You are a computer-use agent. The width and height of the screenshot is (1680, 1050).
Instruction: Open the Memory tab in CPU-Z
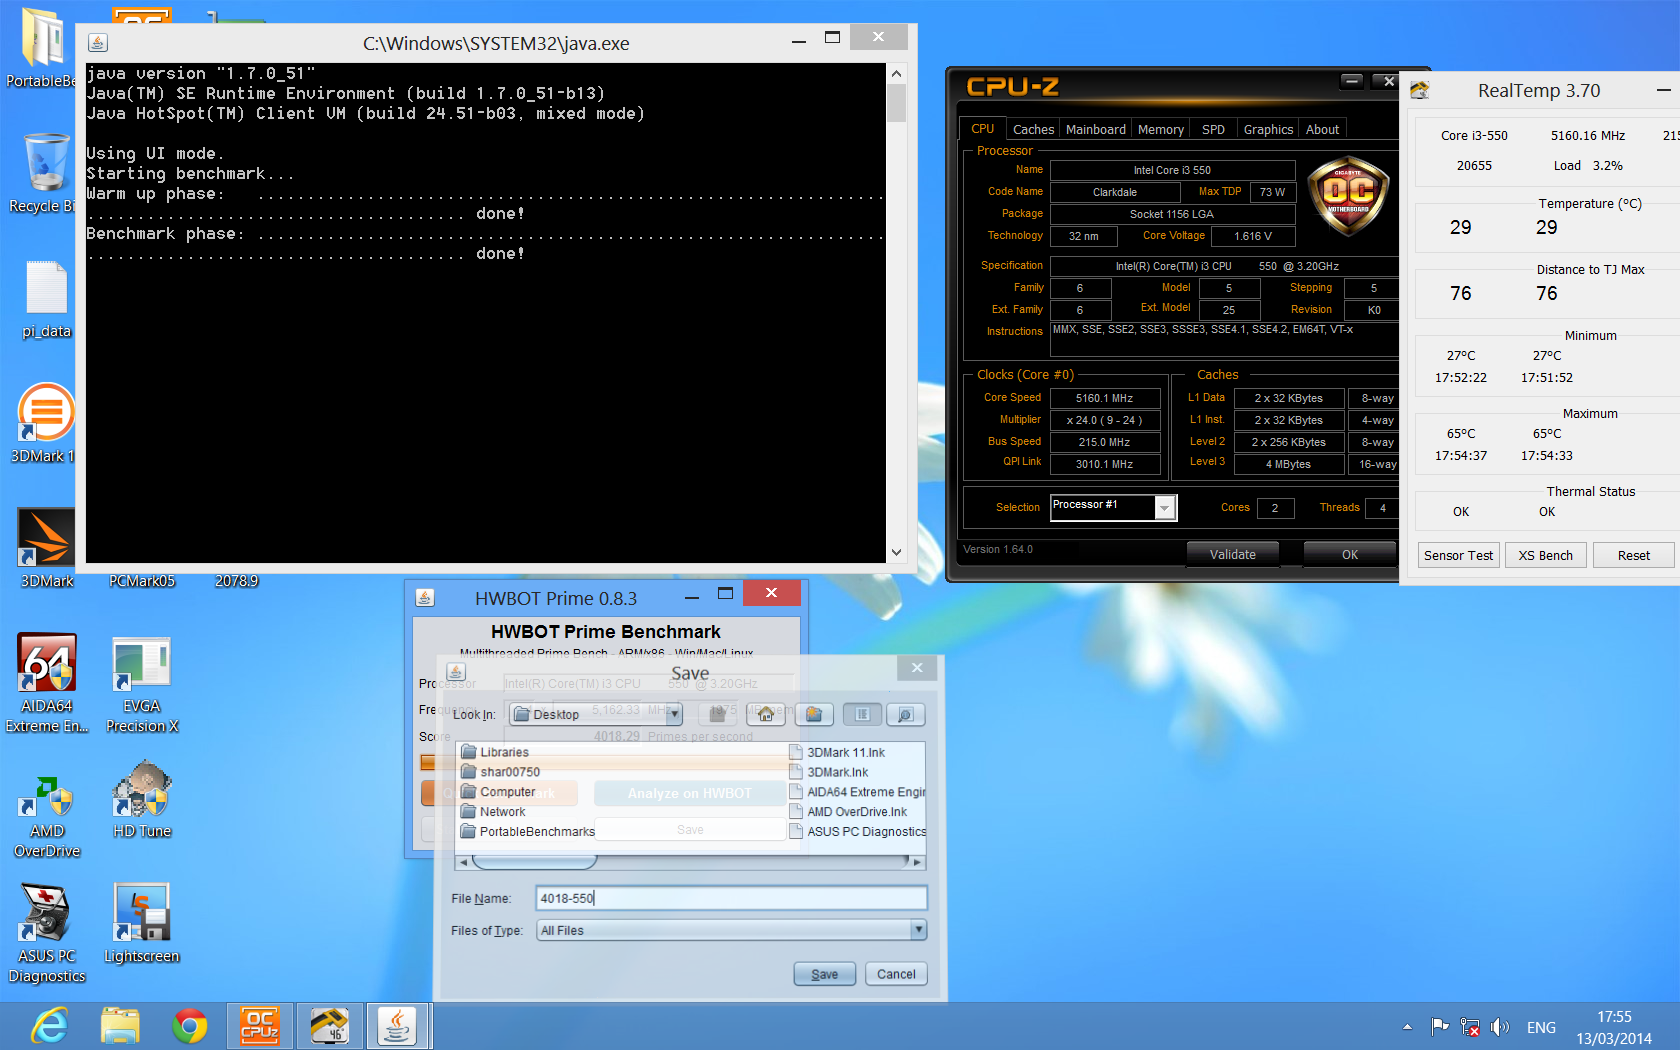tap(1160, 129)
